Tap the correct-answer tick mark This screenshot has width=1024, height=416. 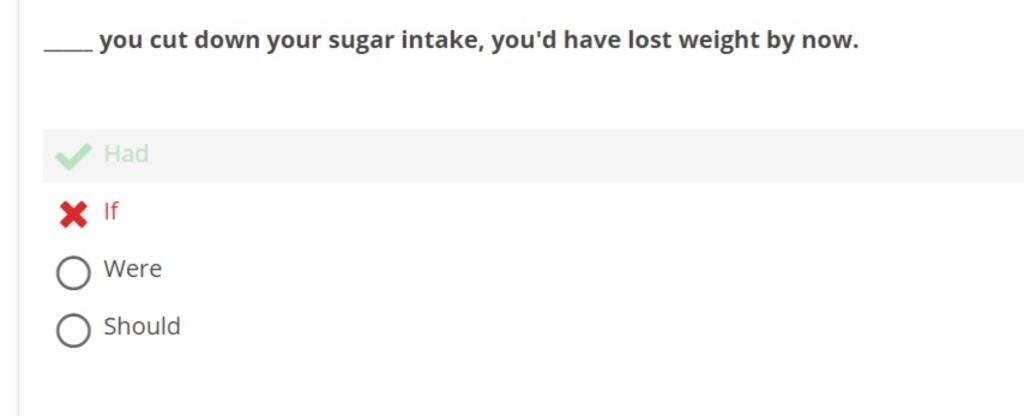pyautogui.click(x=73, y=157)
